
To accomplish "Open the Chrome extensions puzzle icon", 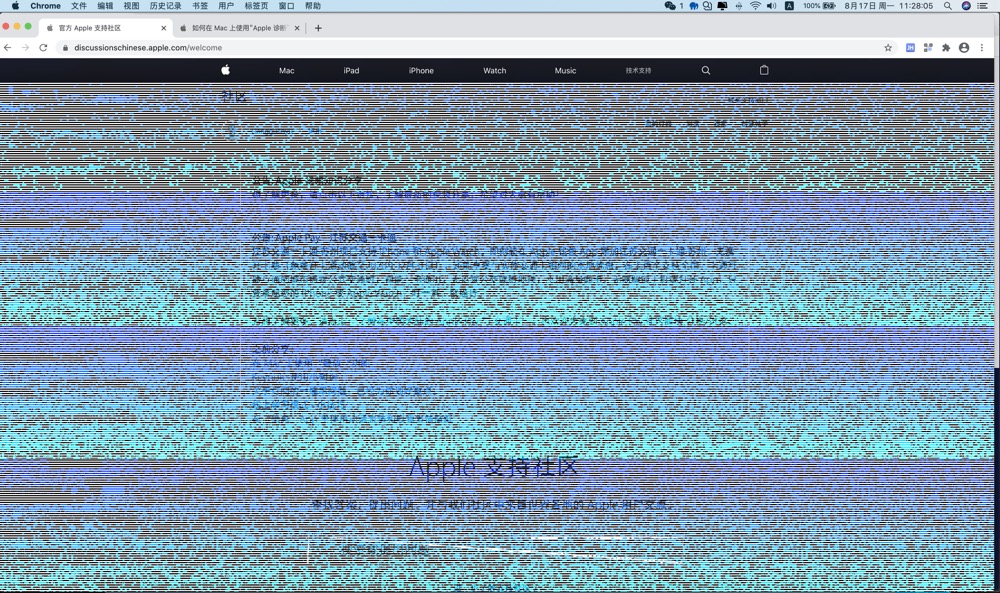I will point(946,47).
